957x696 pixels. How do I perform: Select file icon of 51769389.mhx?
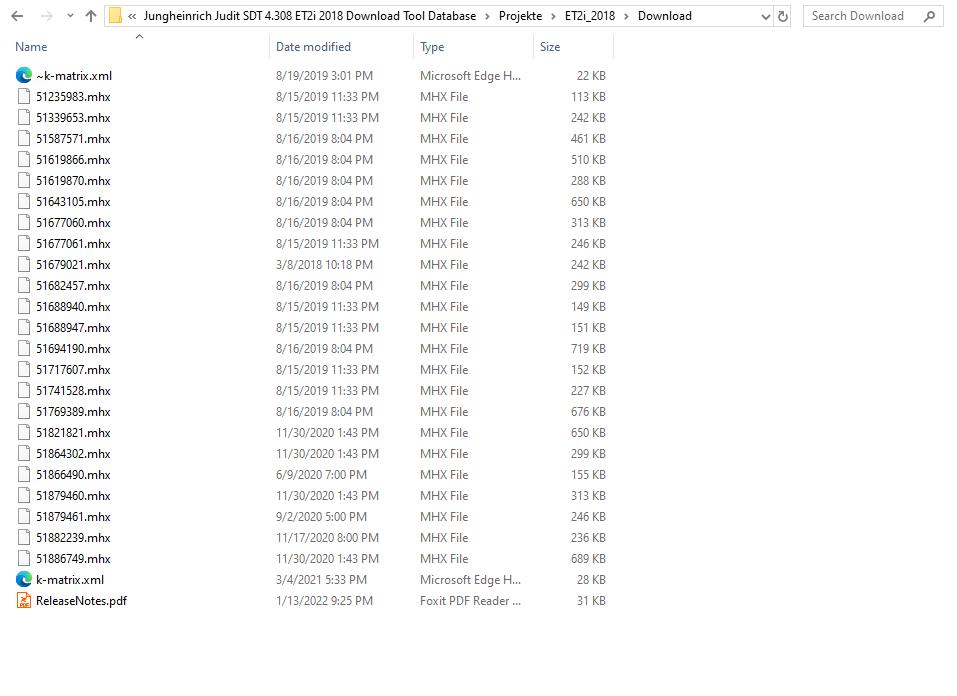tap(24, 411)
